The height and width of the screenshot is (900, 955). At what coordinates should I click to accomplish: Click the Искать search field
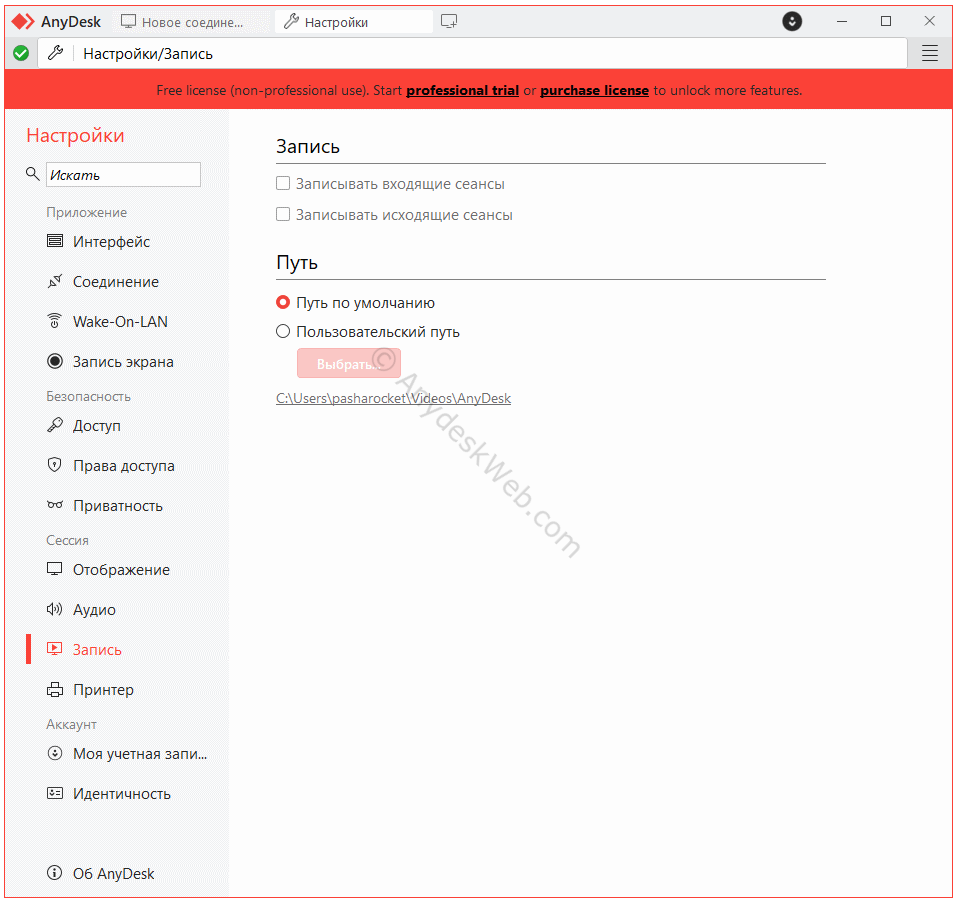[x=123, y=175]
